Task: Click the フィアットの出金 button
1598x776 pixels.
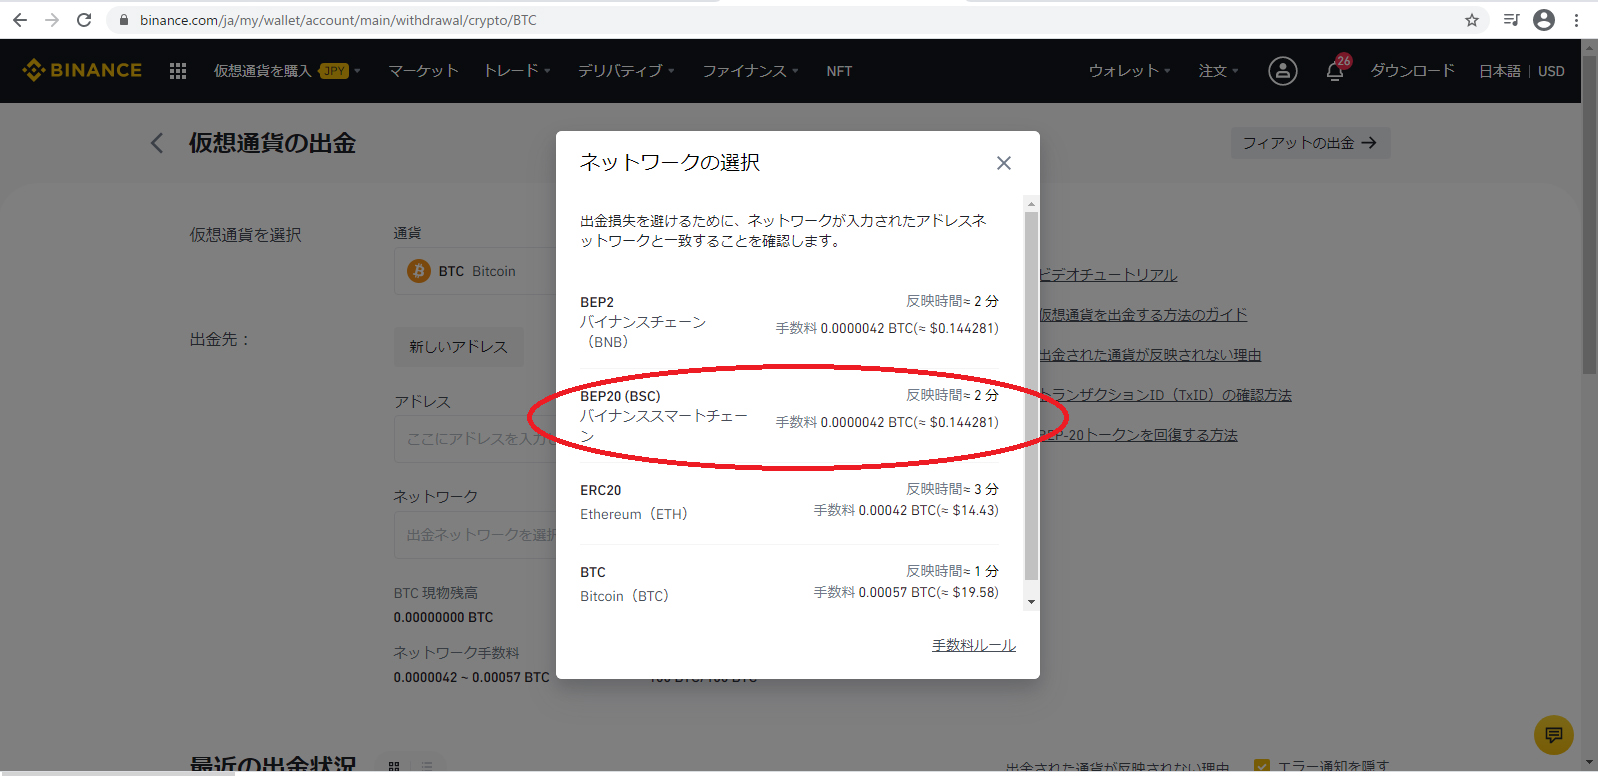Action: pos(1310,143)
